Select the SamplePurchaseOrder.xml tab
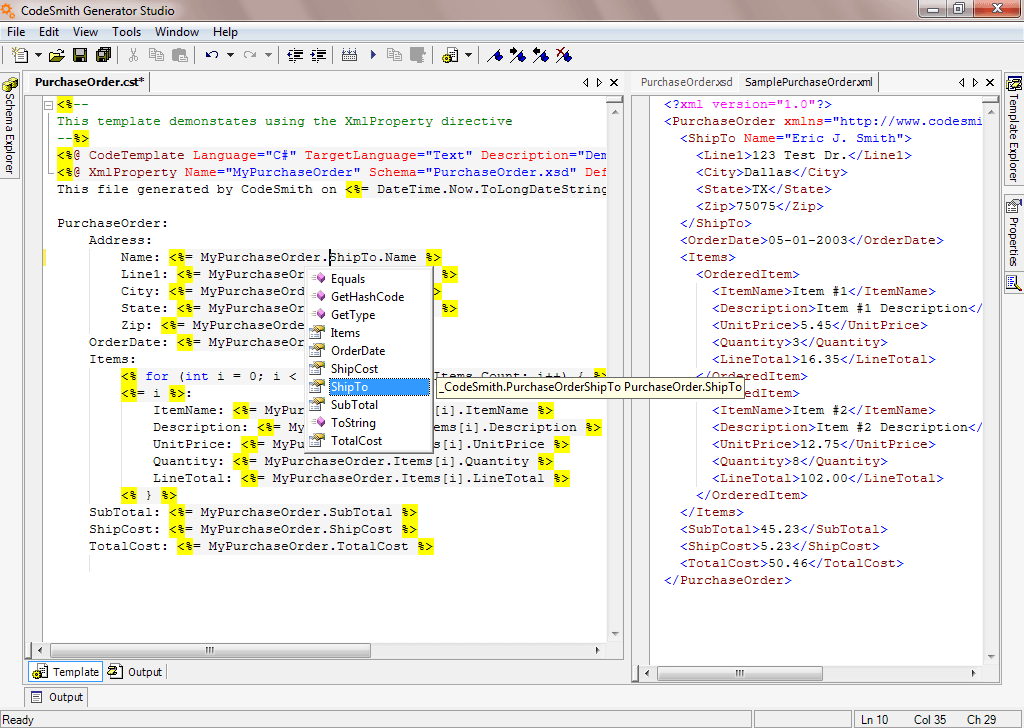The image size is (1024, 728). [808, 82]
